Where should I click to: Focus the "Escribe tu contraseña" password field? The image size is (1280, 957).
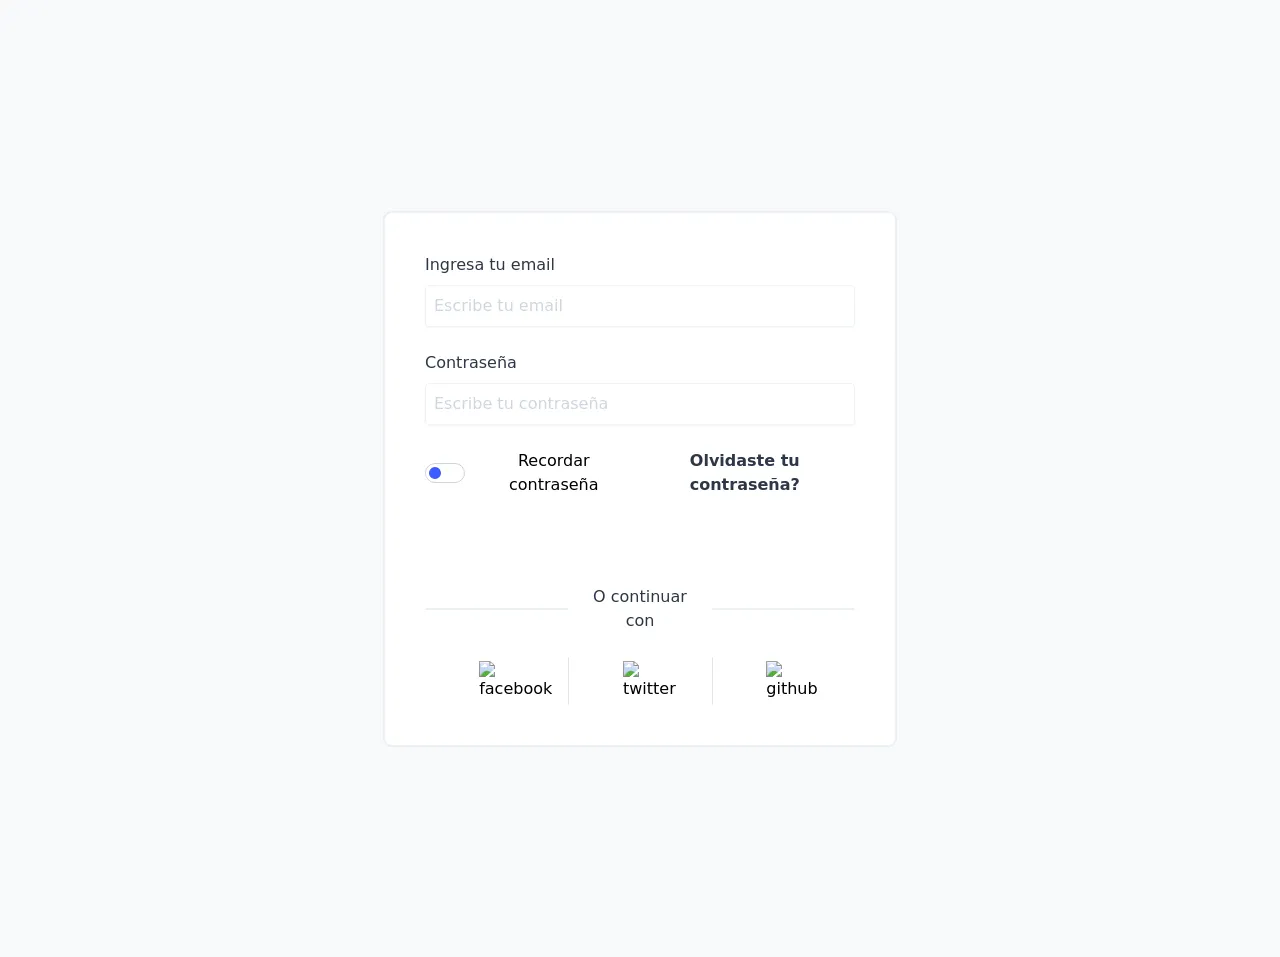click(640, 404)
